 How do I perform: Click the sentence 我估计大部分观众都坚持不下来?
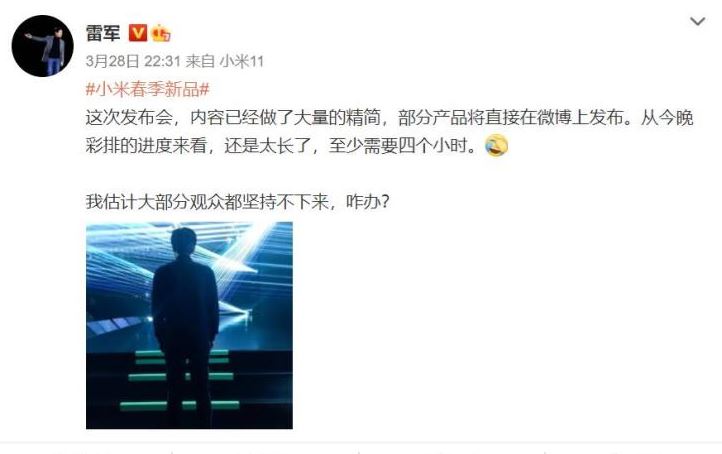(208, 202)
